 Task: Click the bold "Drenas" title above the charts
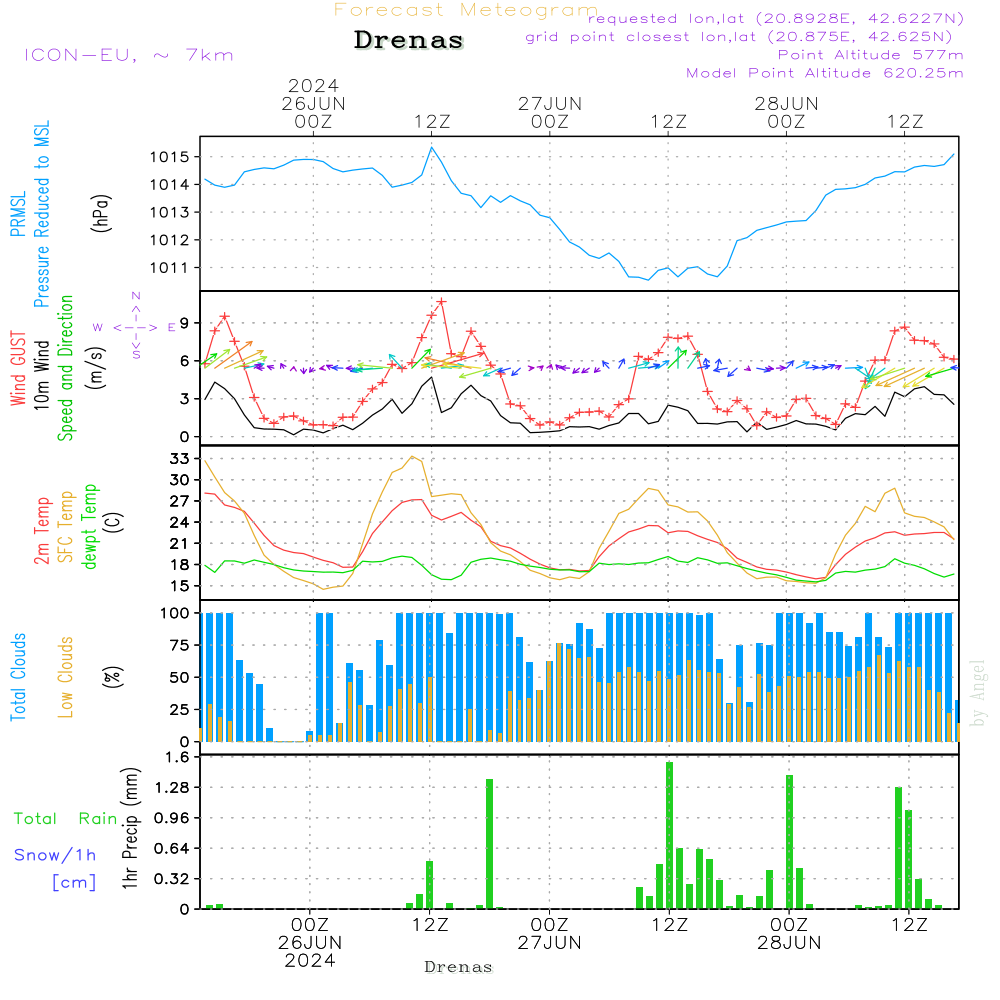click(409, 40)
